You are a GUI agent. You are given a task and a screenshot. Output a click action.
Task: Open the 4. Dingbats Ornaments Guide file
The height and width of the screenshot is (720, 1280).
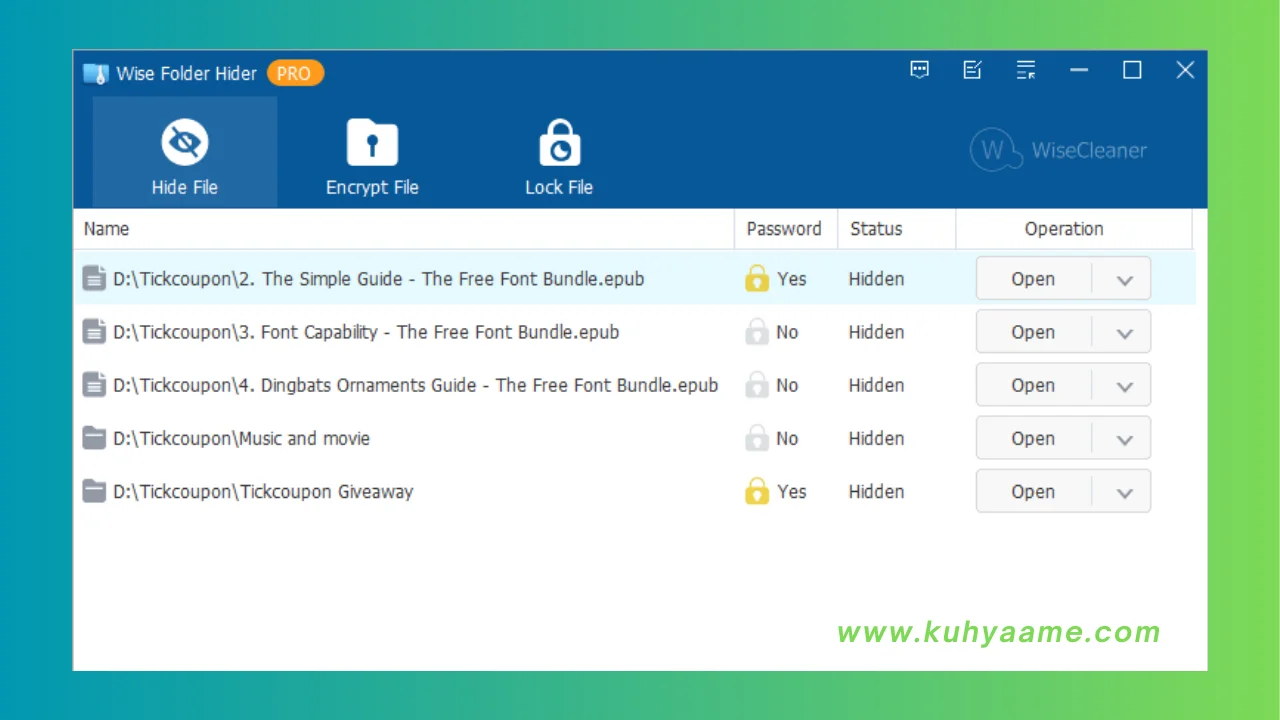1033,385
